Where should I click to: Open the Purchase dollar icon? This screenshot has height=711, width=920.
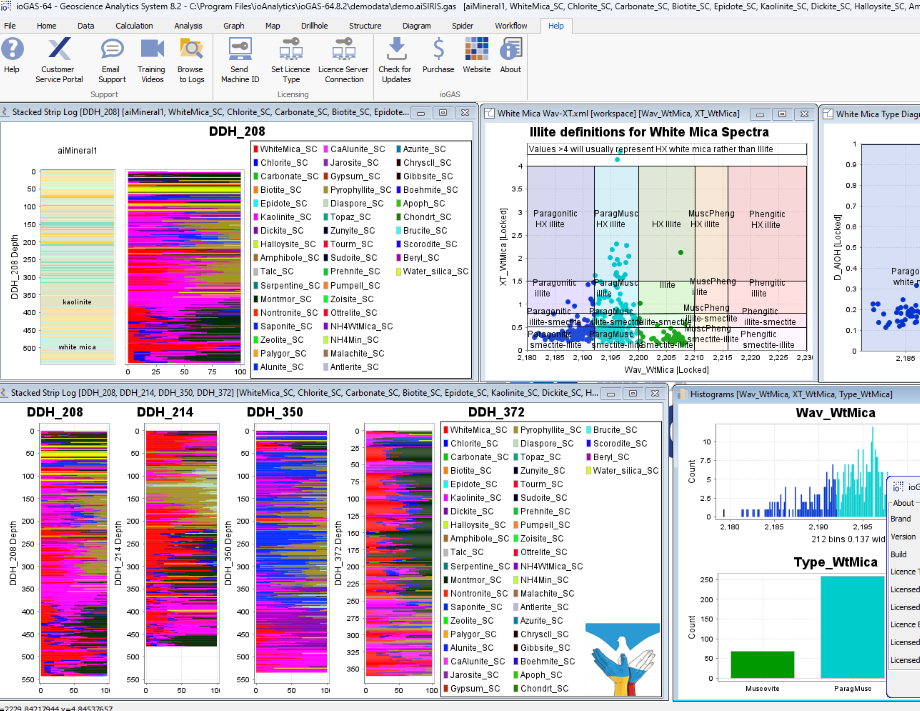pyautogui.click(x=438, y=49)
